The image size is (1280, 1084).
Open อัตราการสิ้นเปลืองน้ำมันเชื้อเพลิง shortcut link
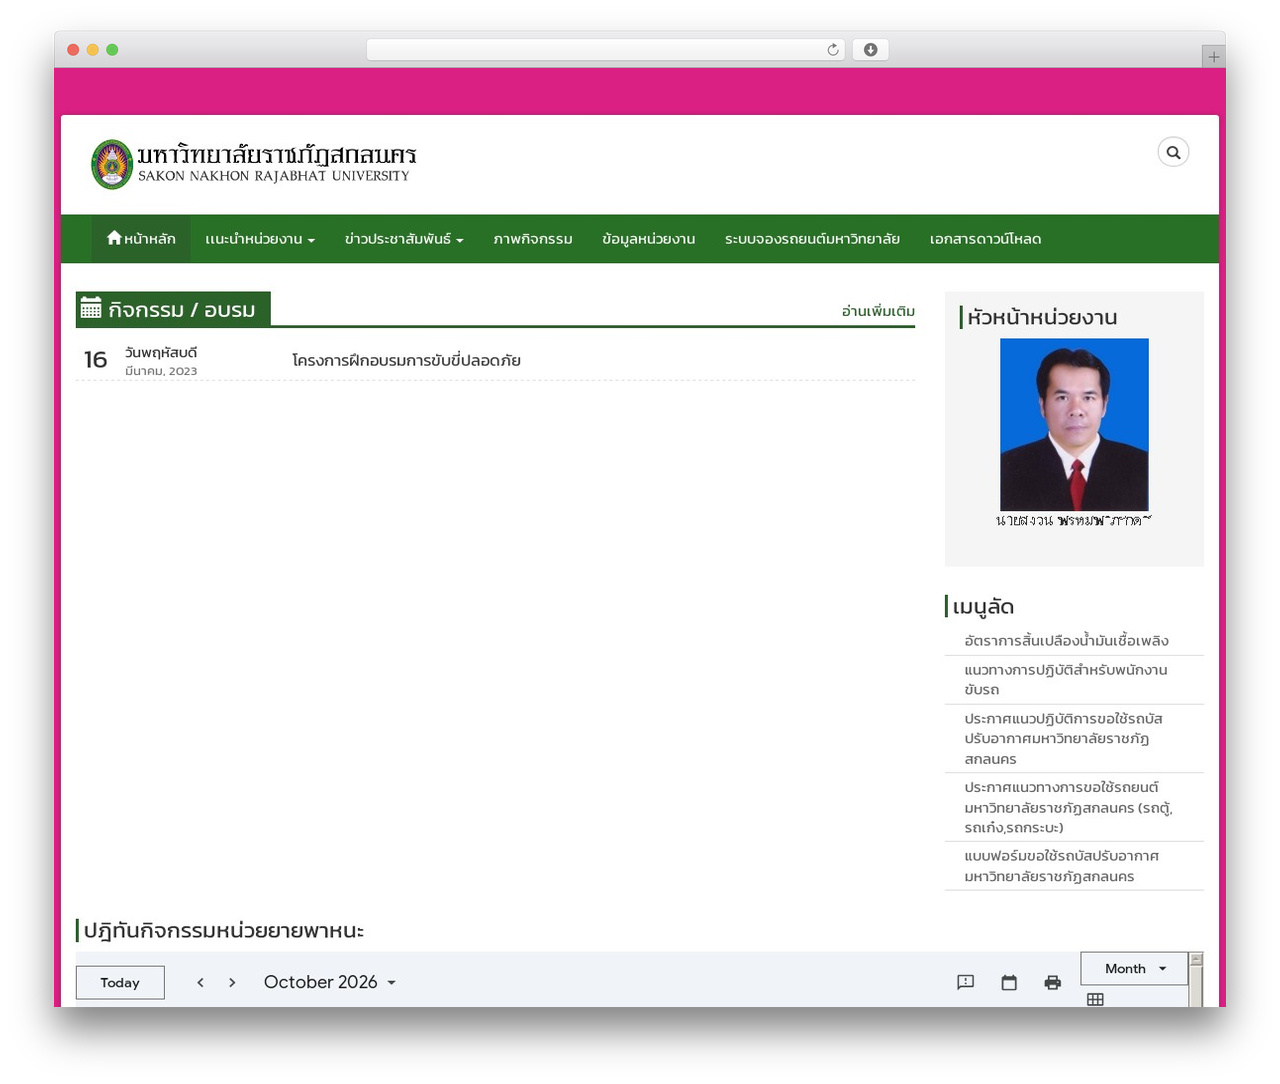point(1066,641)
